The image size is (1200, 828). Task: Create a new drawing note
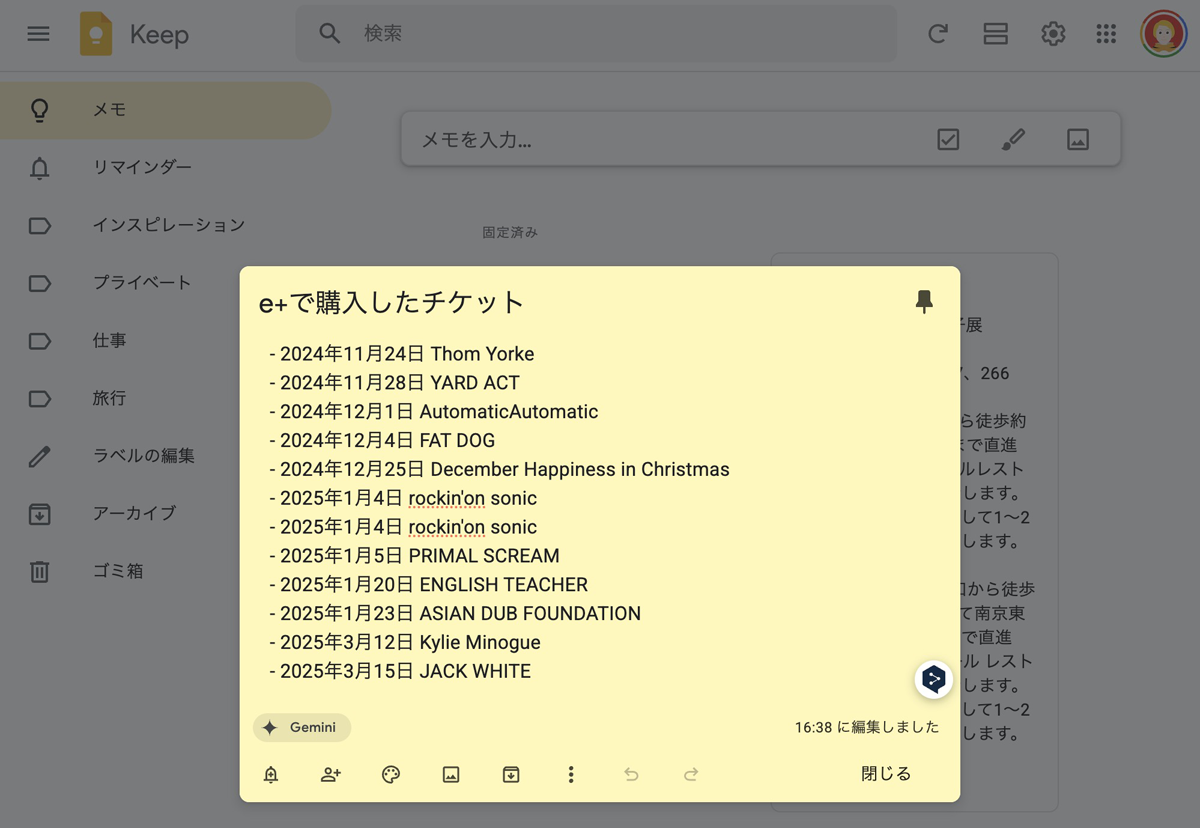click(x=1013, y=140)
